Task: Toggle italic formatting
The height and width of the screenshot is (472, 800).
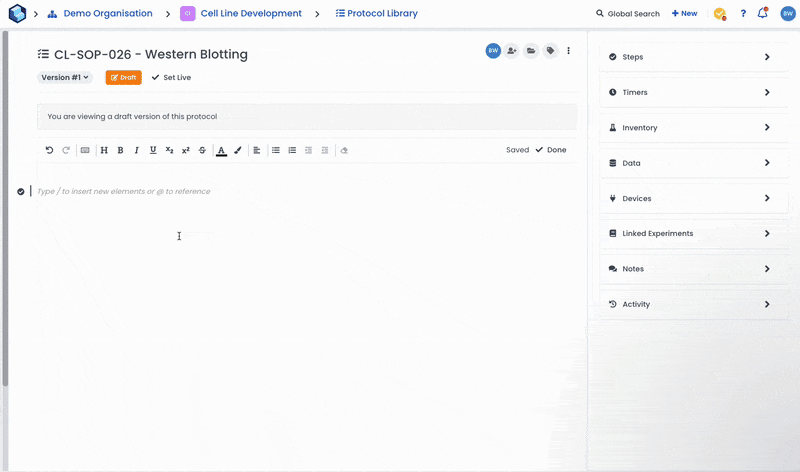Action: (x=137, y=150)
